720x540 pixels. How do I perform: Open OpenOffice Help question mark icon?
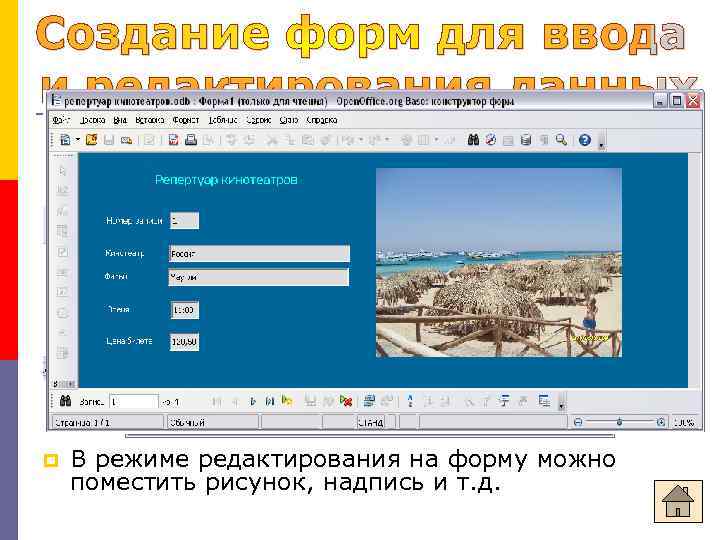point(585,140)
